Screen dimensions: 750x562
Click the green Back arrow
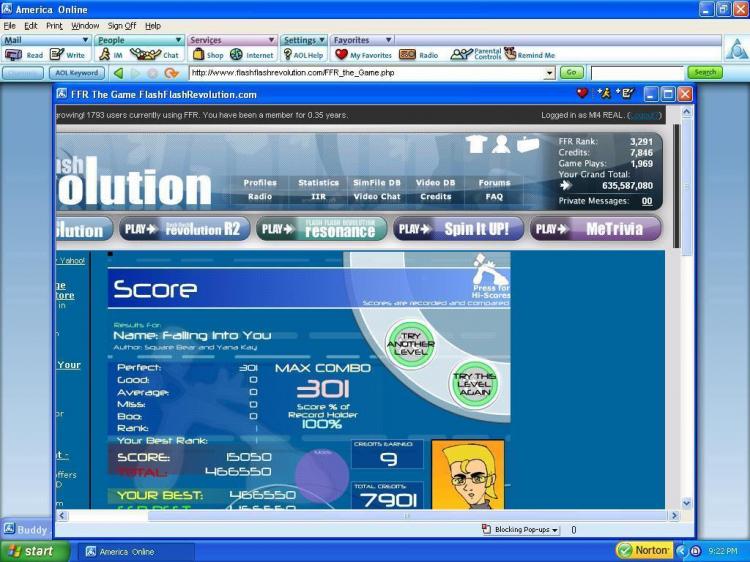[x=118, y=73]
